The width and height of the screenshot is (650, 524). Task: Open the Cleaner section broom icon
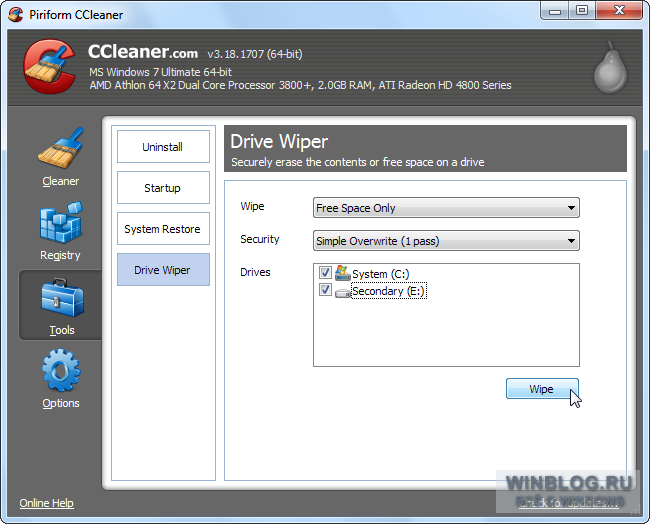pos(61,148)
